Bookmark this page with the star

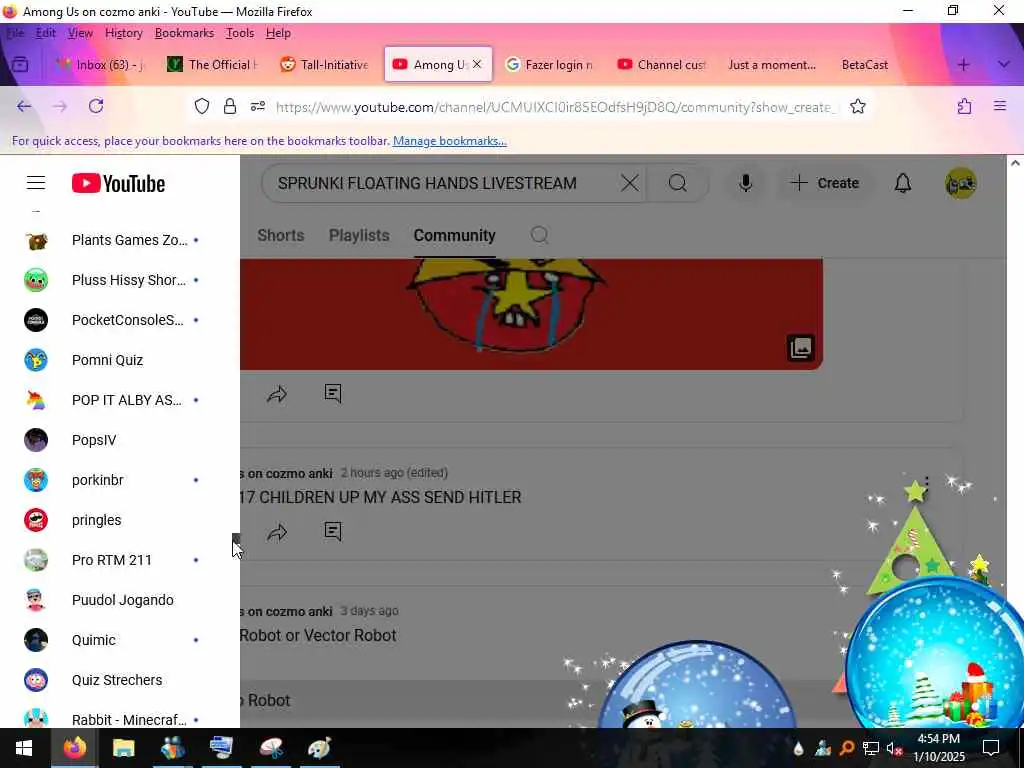[x=857, y=106]
